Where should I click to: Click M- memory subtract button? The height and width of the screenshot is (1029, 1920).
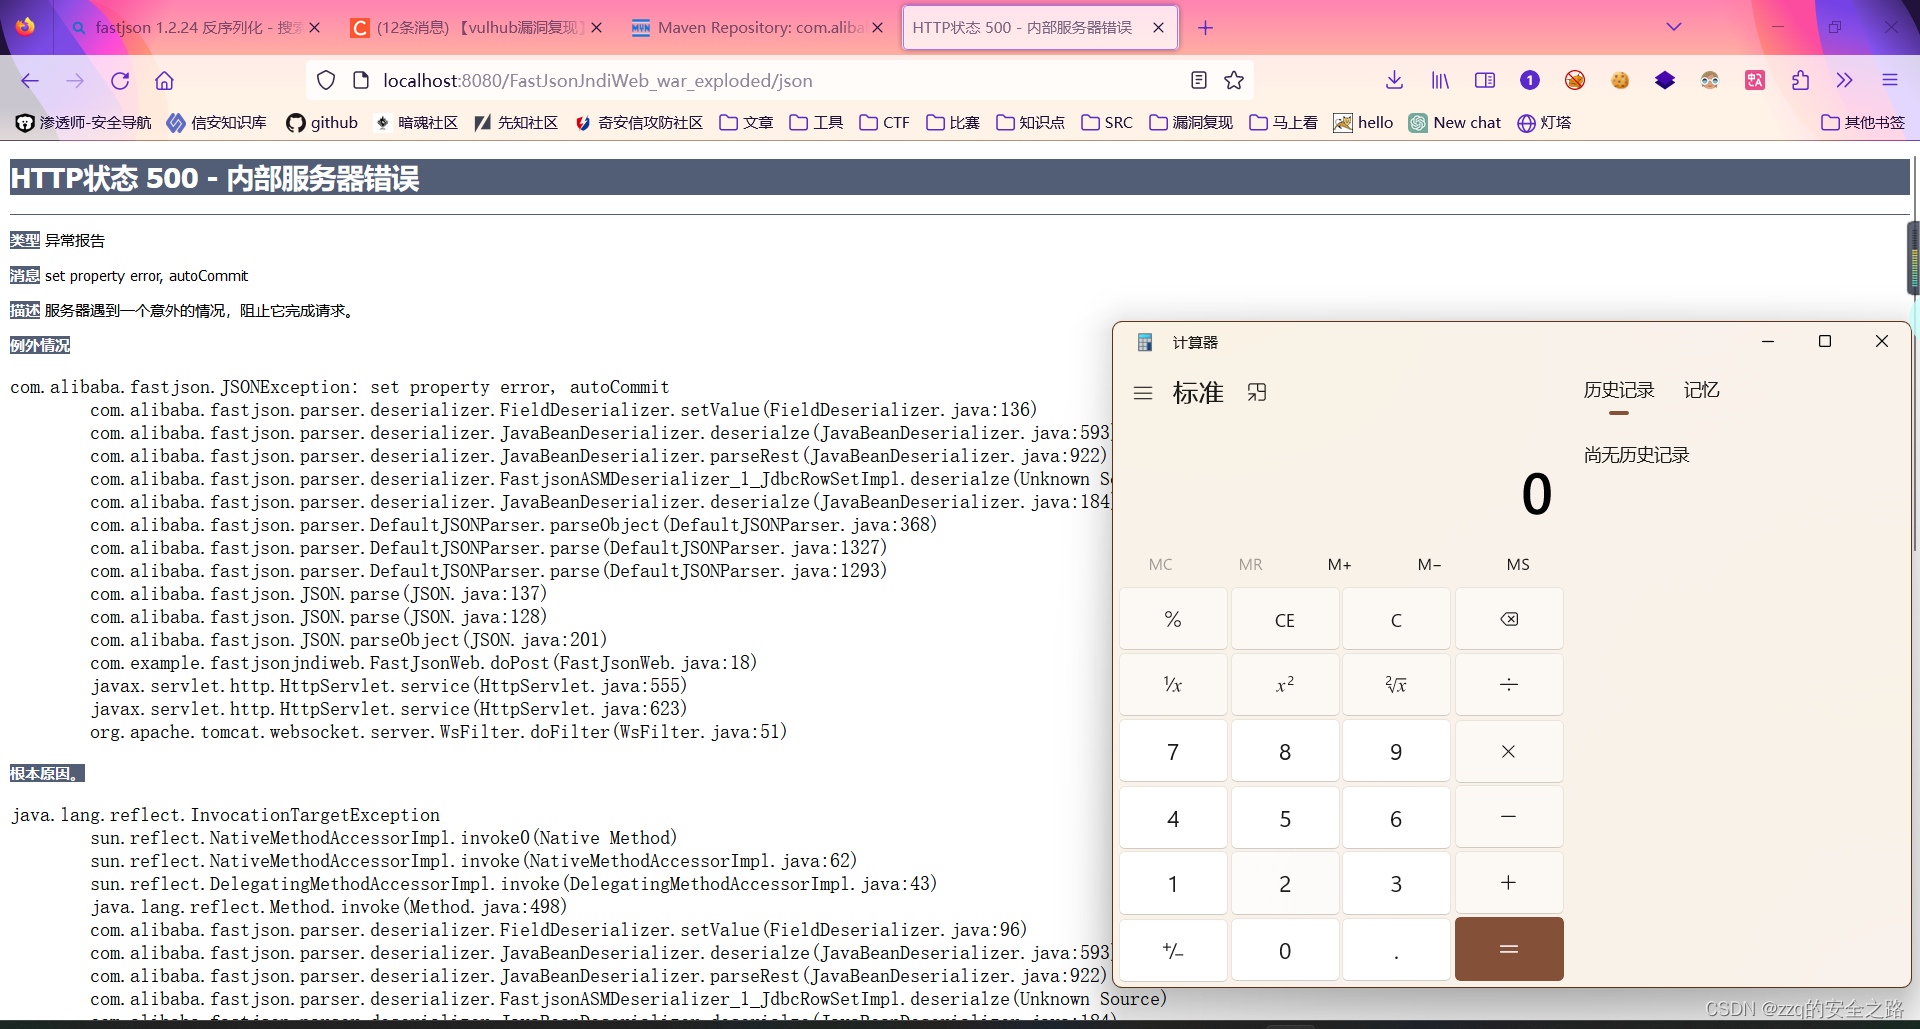[1429, 565]
